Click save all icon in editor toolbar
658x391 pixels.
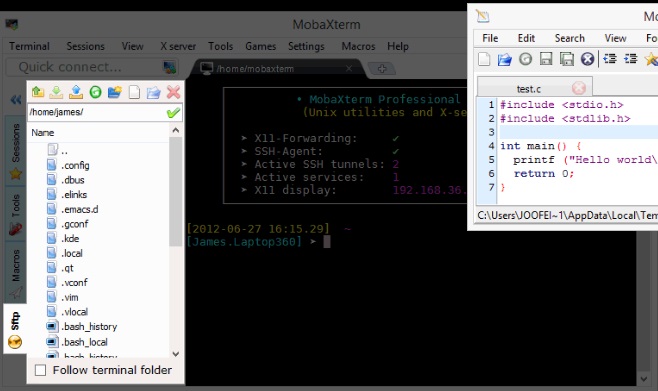[x=567, y=59]
